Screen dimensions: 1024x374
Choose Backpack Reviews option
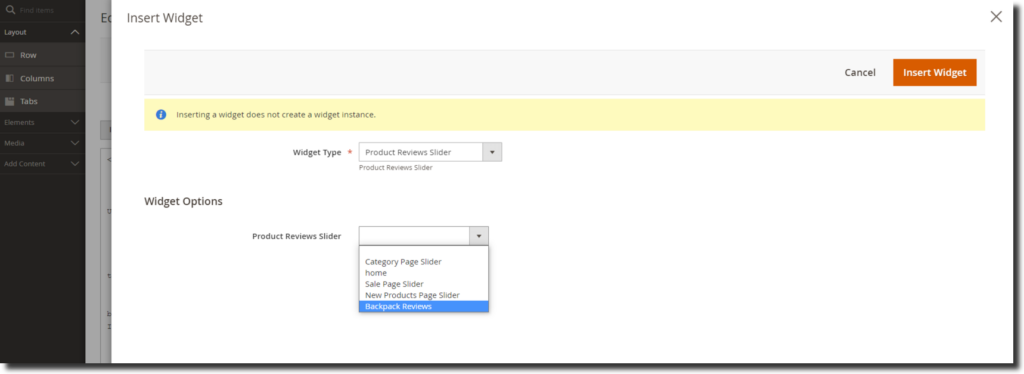click(x=424, y=306)
